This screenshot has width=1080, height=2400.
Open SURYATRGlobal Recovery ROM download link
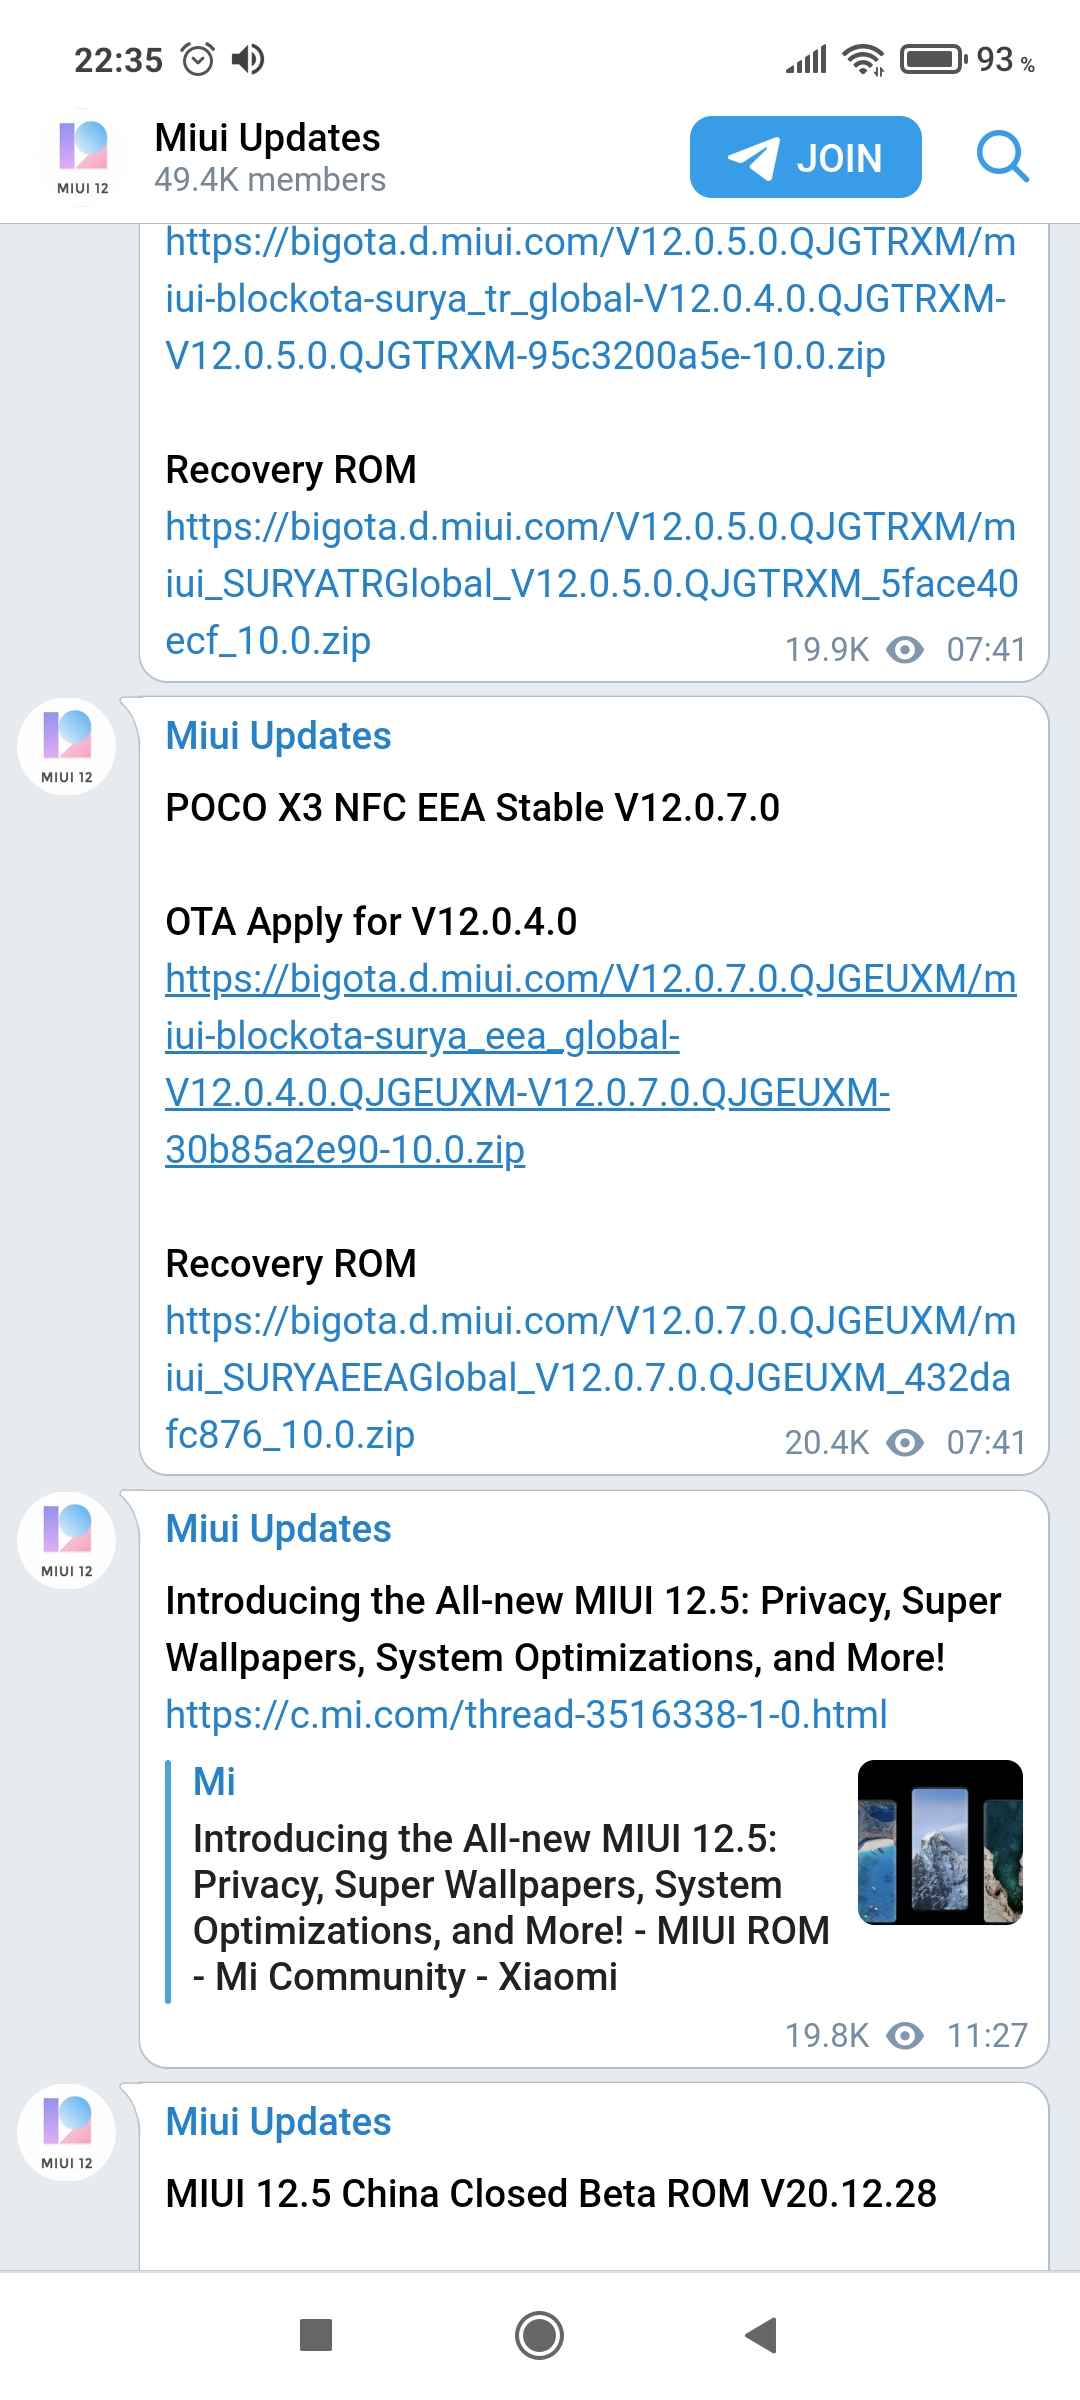pos(590,583)
